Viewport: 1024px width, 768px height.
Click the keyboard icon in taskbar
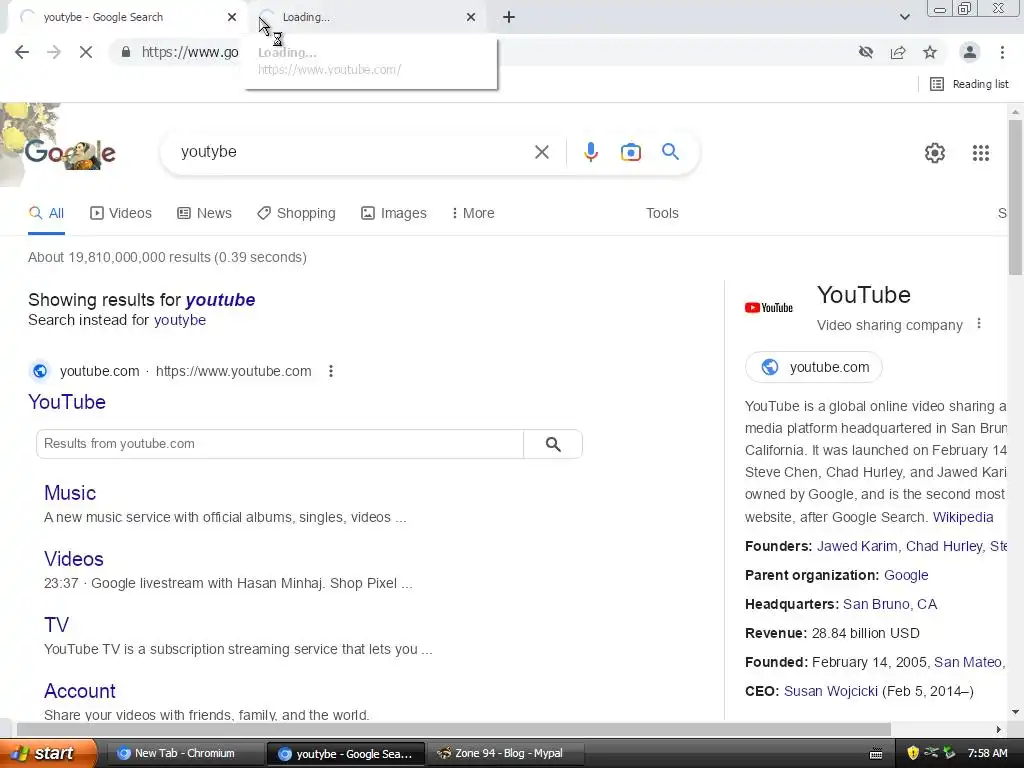[876, 754]
